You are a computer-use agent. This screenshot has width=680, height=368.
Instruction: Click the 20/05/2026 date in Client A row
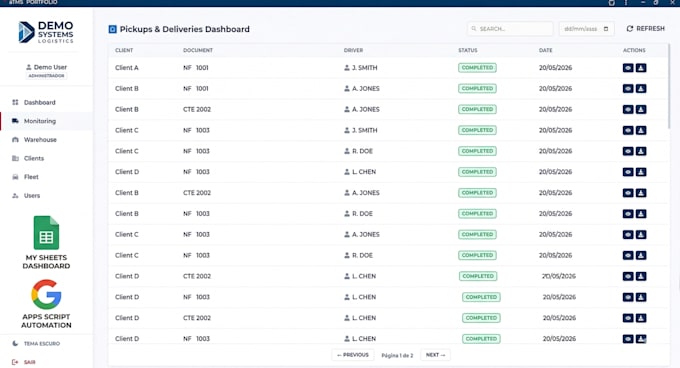click(x=556, y=68)
